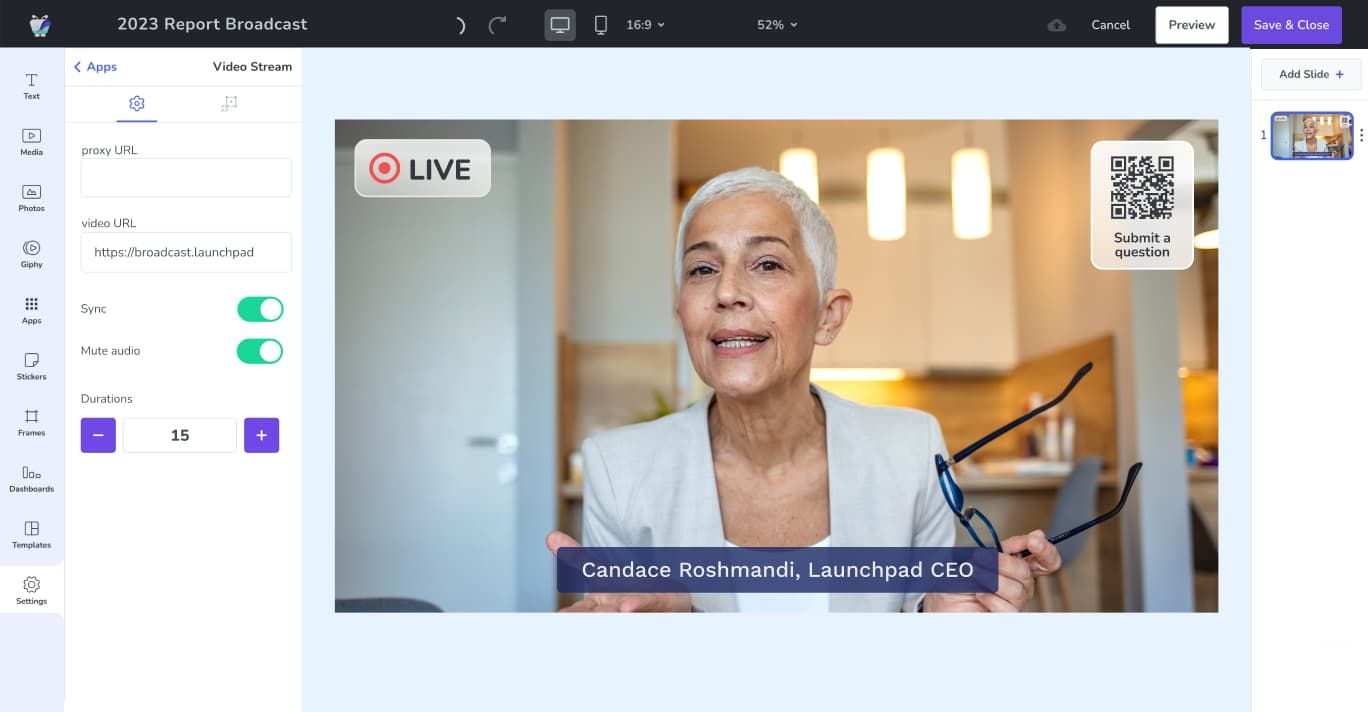Click the video URL input field
This screenshot has width=1368, height=712.
point(186,252)
